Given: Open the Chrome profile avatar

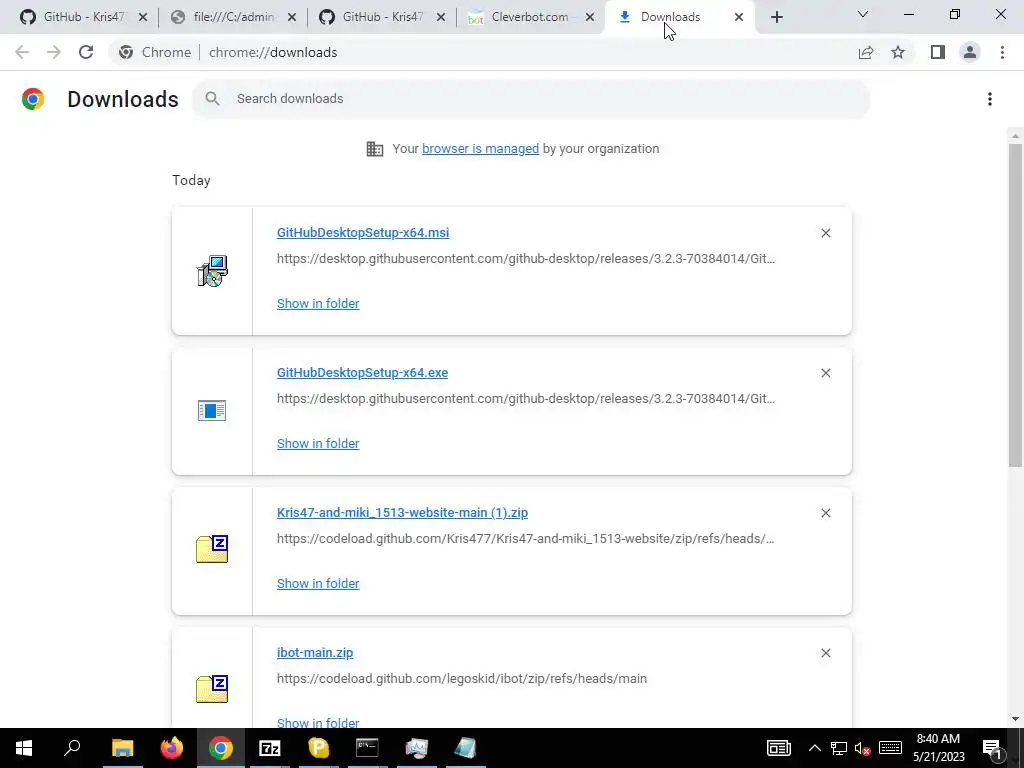Looking at the screenshot, I should tap(970, 52).
